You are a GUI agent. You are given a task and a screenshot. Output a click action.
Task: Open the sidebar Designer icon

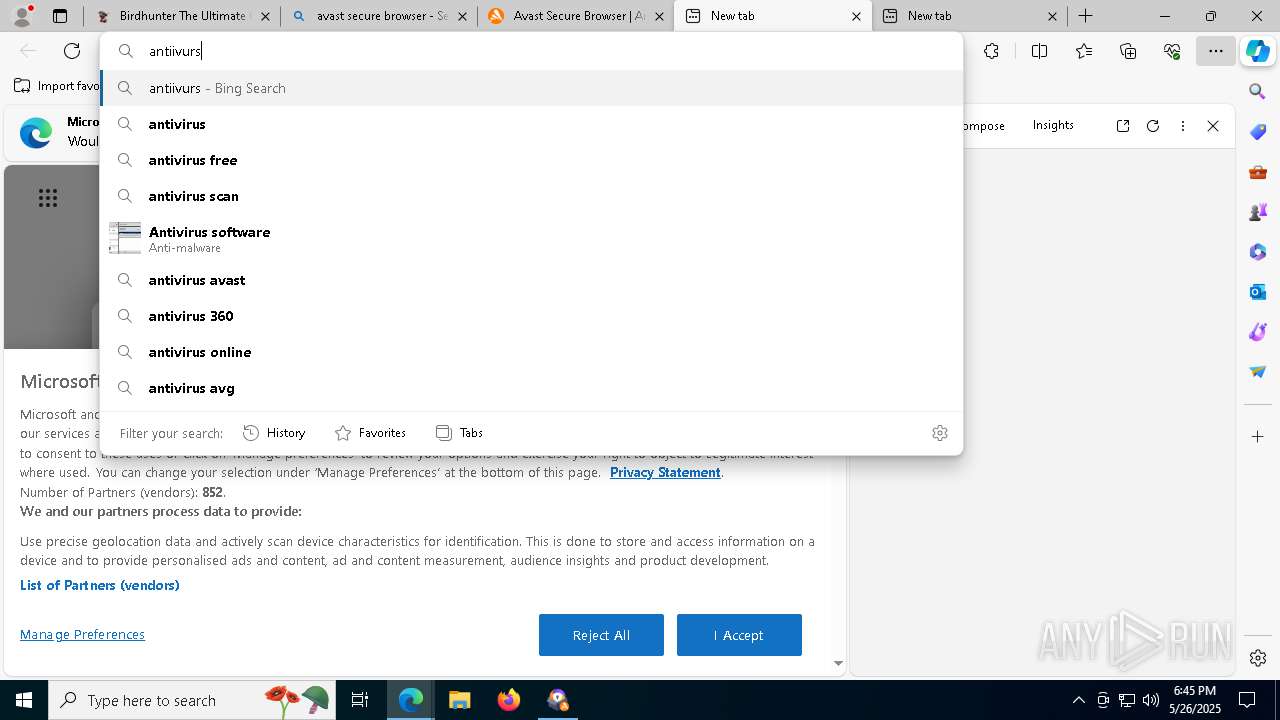1258,332
